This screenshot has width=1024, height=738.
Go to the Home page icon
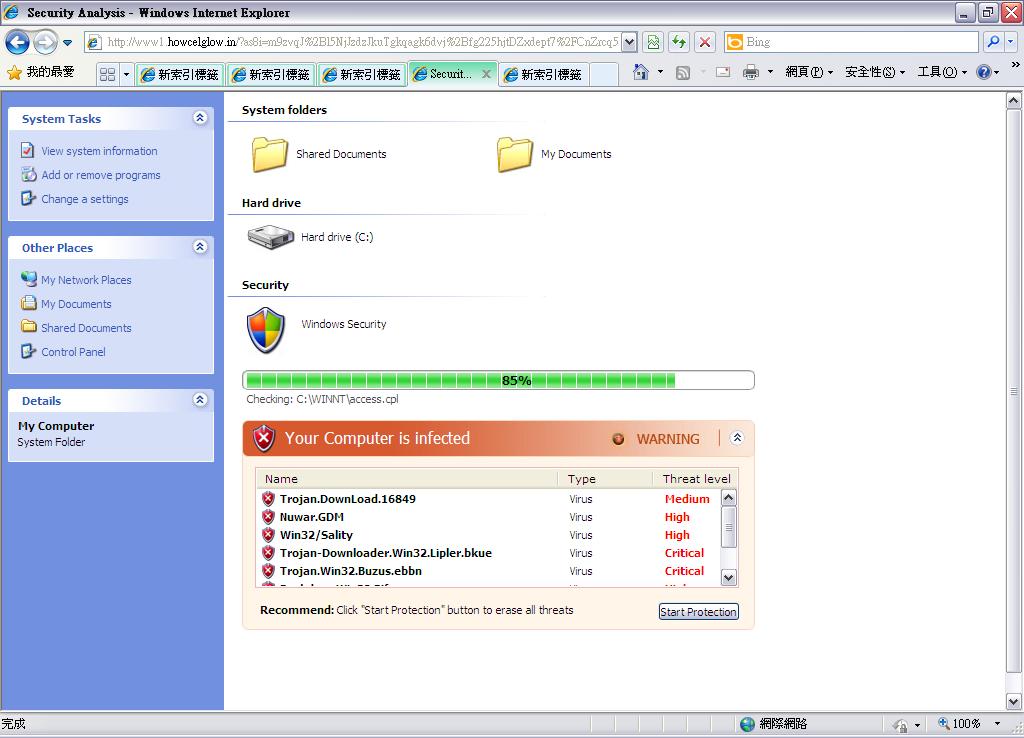point(641,72)
